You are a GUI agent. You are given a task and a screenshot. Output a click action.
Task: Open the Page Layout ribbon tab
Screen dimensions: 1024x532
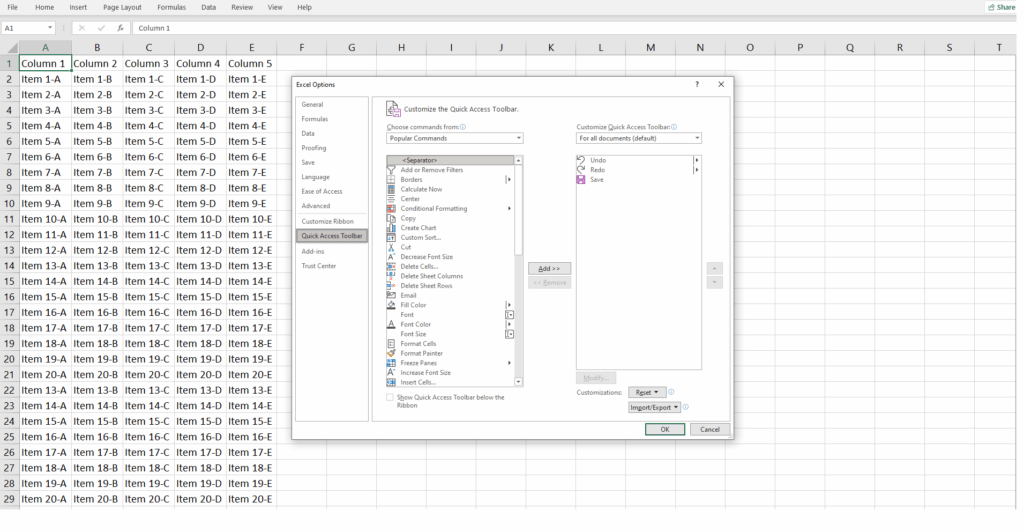pos(122,7)
